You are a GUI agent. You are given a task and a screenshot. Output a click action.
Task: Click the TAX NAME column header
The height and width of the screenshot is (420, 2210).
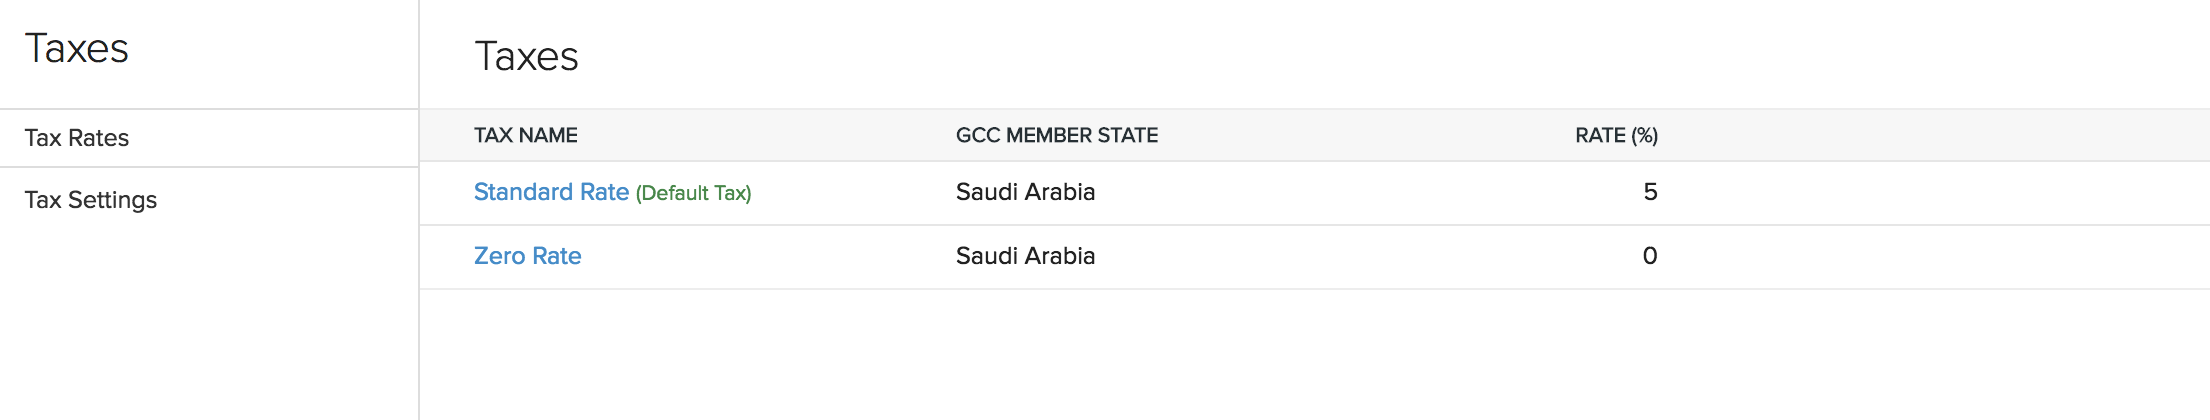pos(525,135)
